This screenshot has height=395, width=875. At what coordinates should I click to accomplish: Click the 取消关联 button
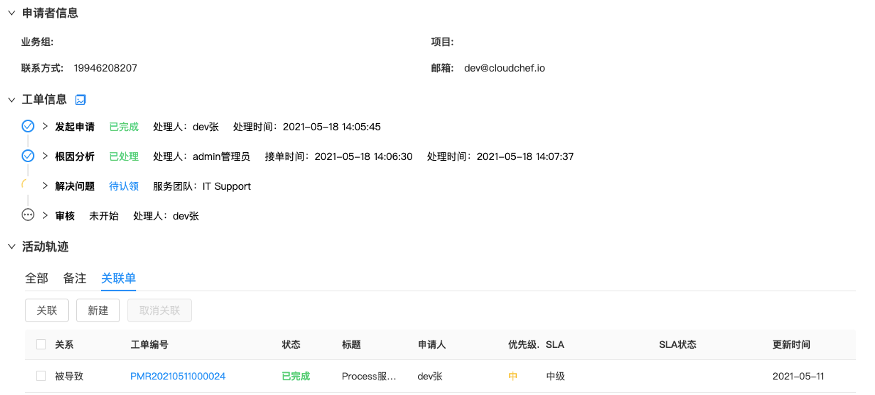(160, 310)
